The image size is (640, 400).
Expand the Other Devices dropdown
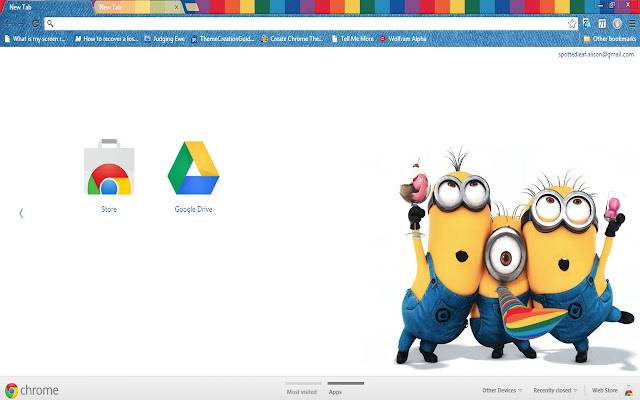coord(502,391)
